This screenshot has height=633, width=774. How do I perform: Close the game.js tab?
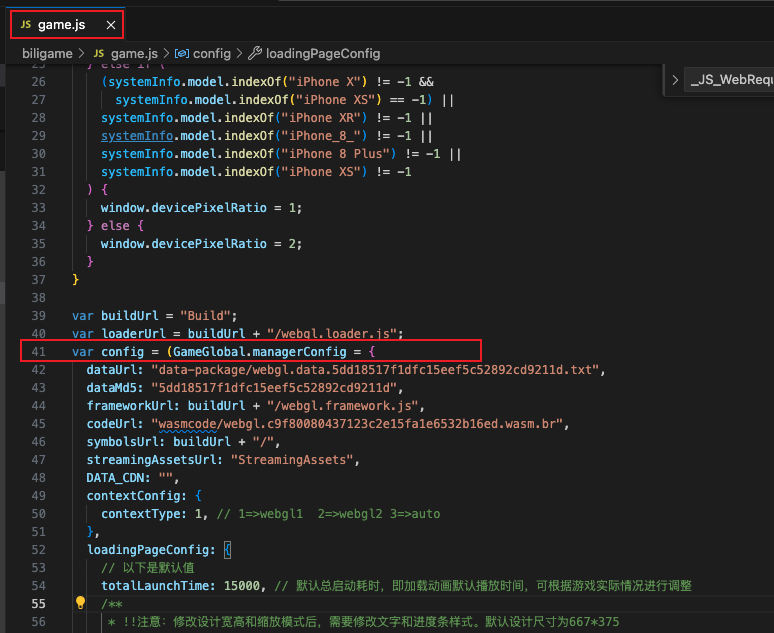point(111,25)
